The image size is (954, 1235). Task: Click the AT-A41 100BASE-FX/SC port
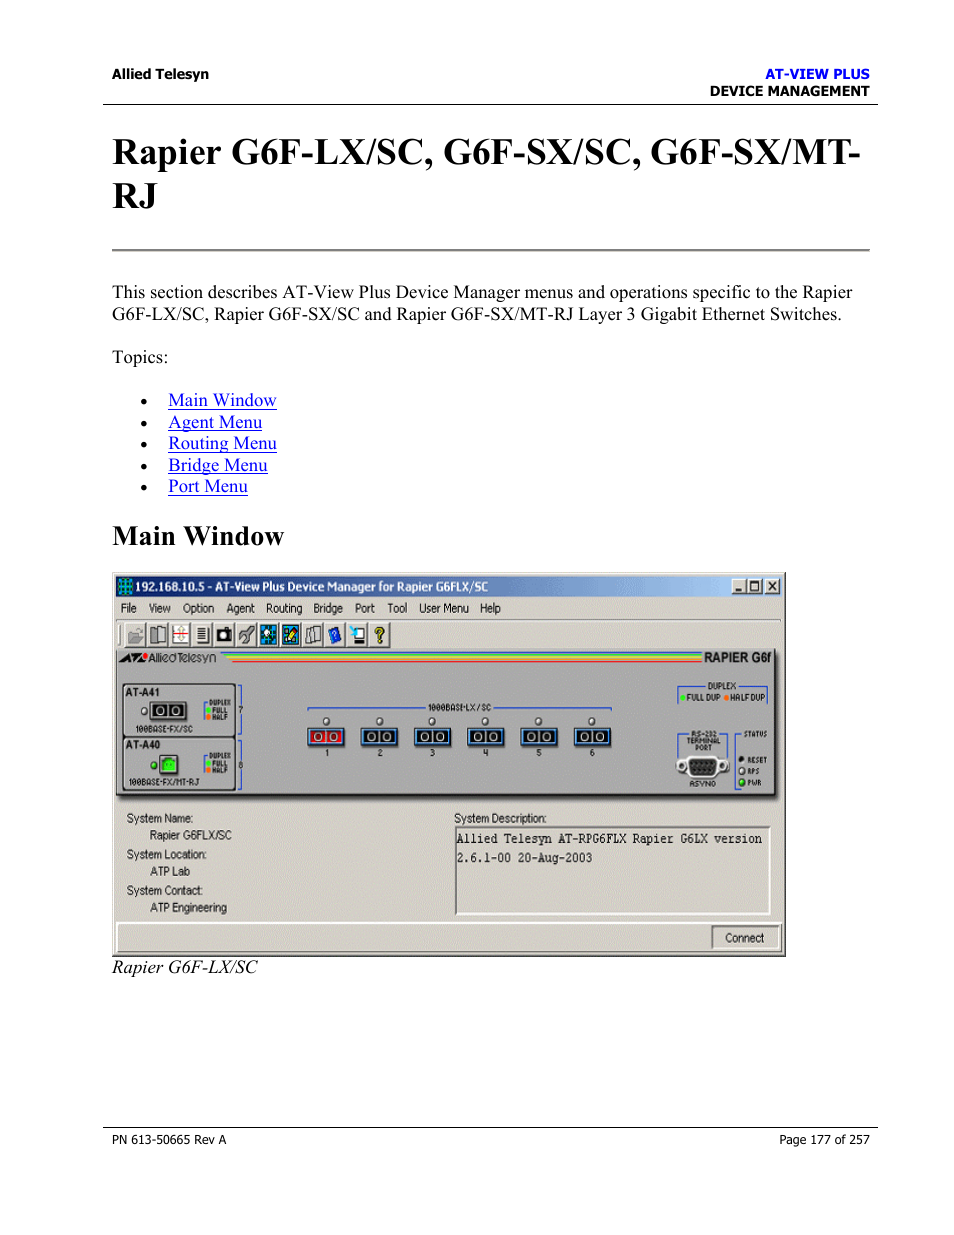[x=168, y=711]
